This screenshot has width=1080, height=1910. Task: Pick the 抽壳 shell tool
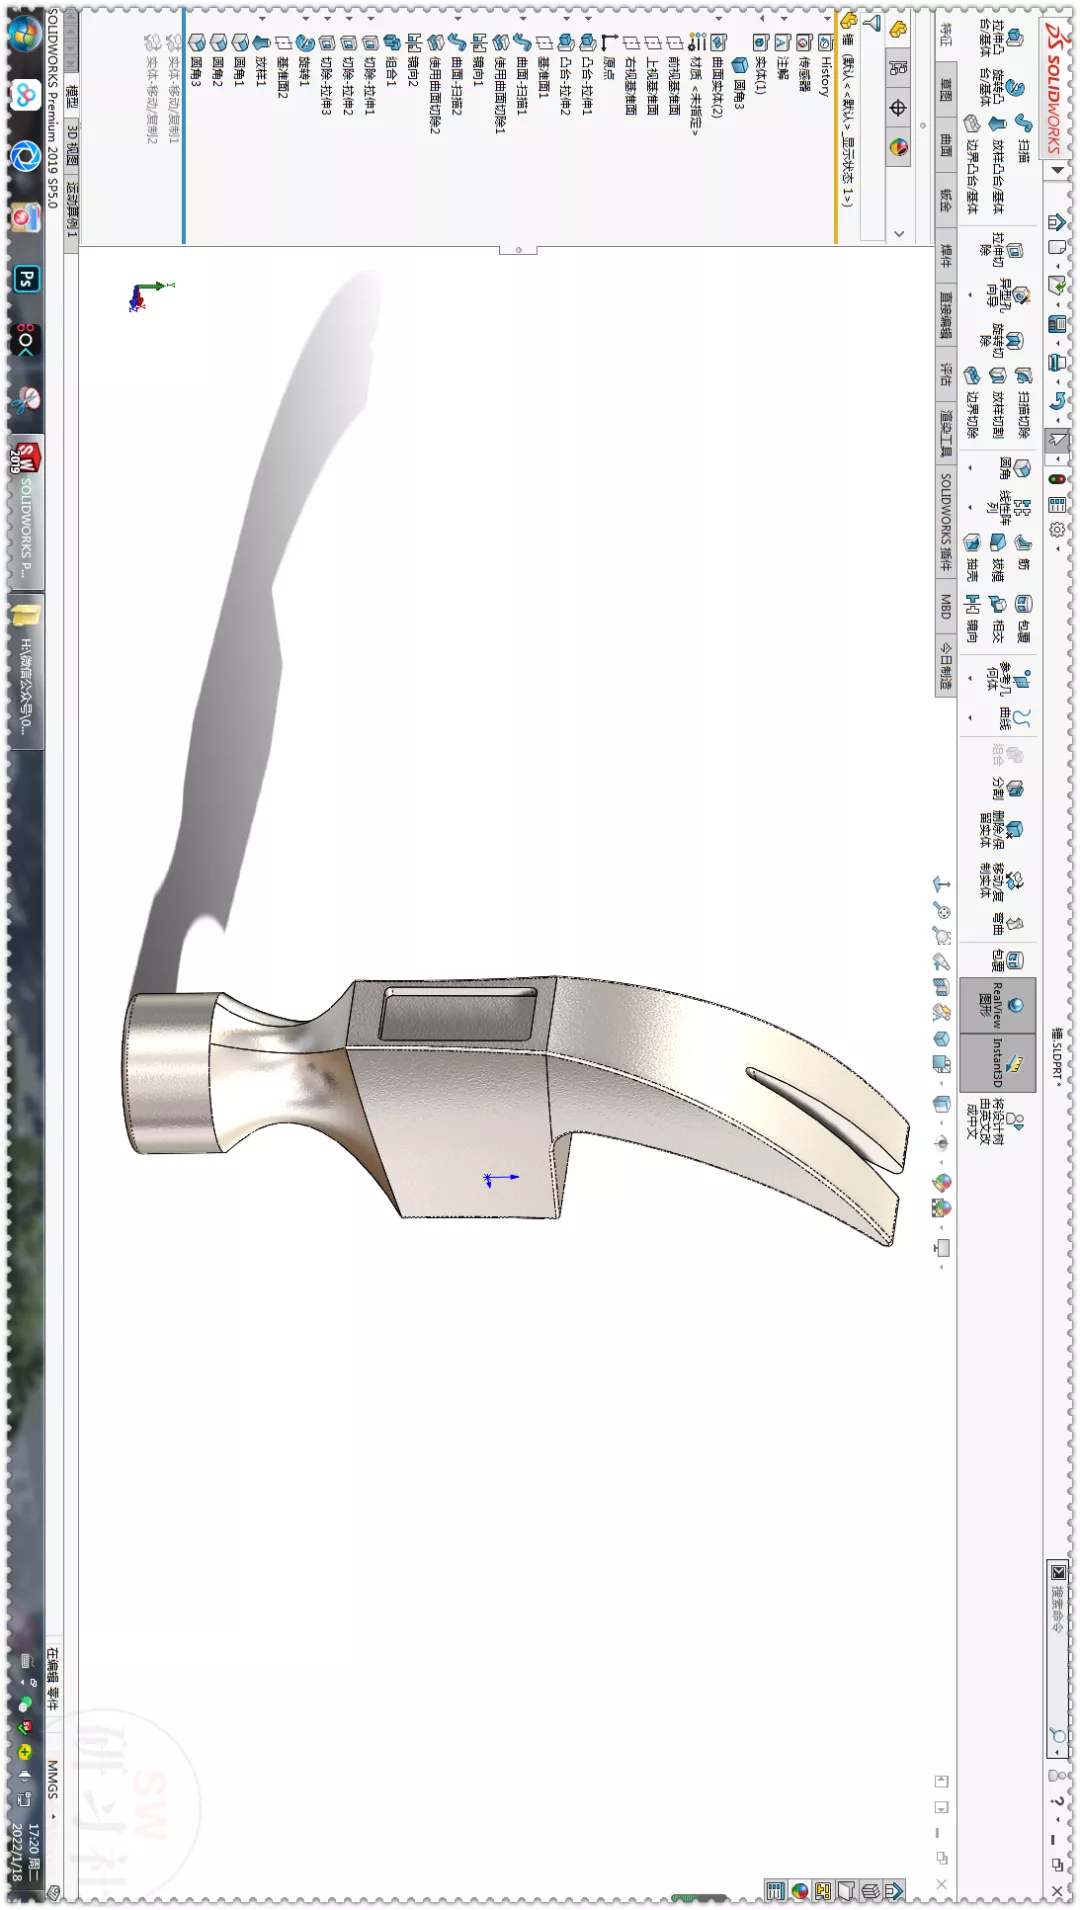(x=972, y=556)
